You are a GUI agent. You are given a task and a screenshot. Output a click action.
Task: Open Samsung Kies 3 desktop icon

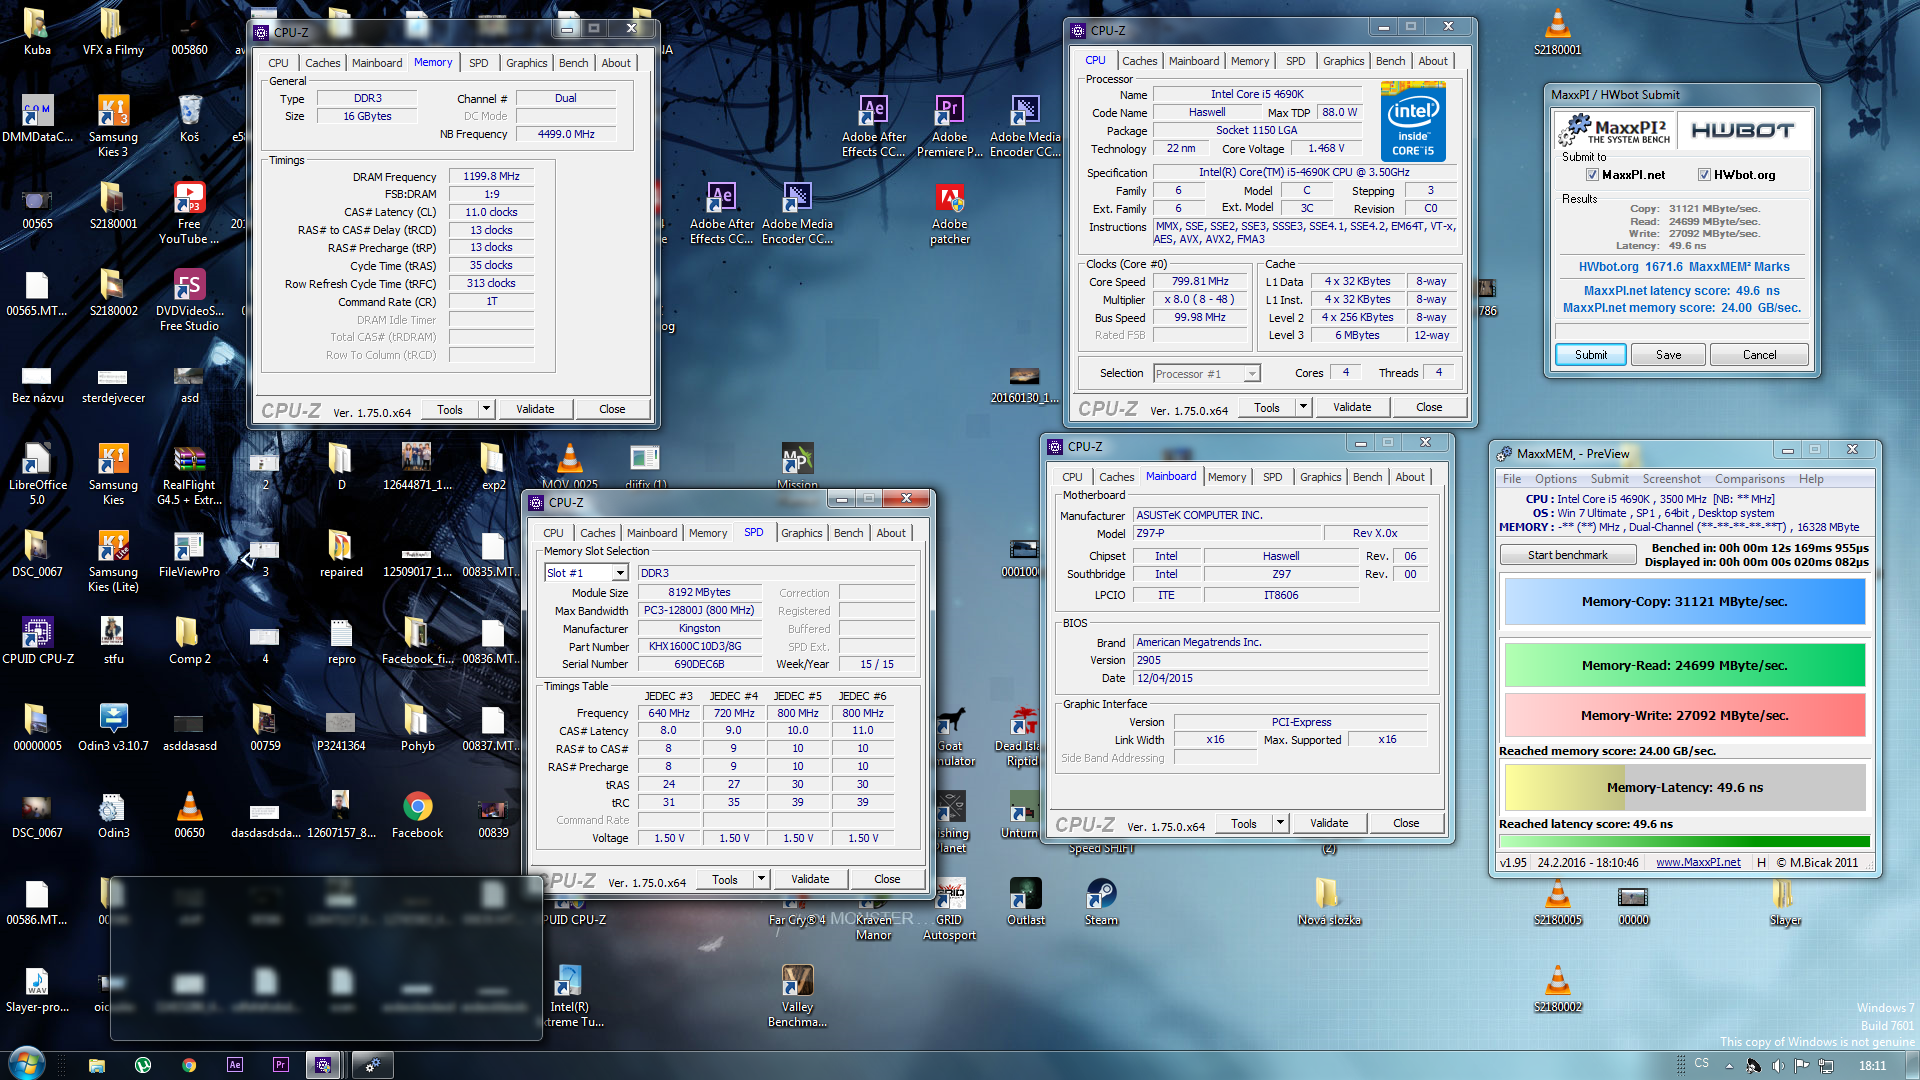[113, 126]
